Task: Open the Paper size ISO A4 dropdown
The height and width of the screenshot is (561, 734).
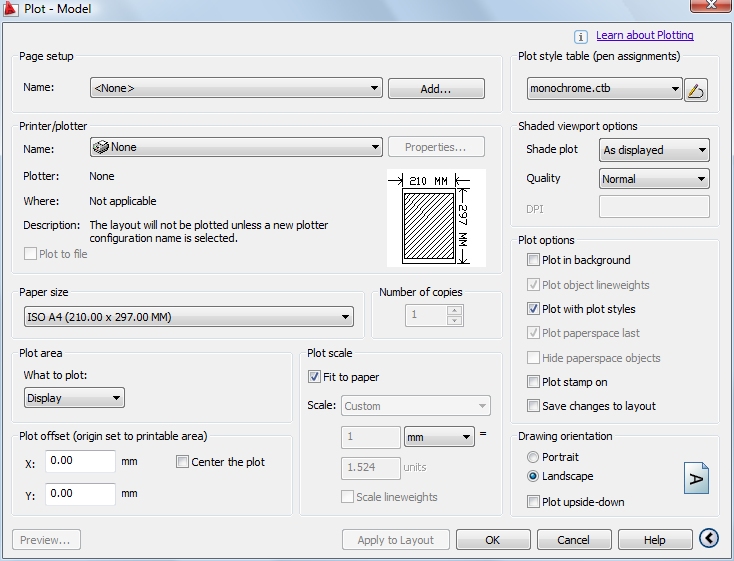Action: click(x=189, y=317)
